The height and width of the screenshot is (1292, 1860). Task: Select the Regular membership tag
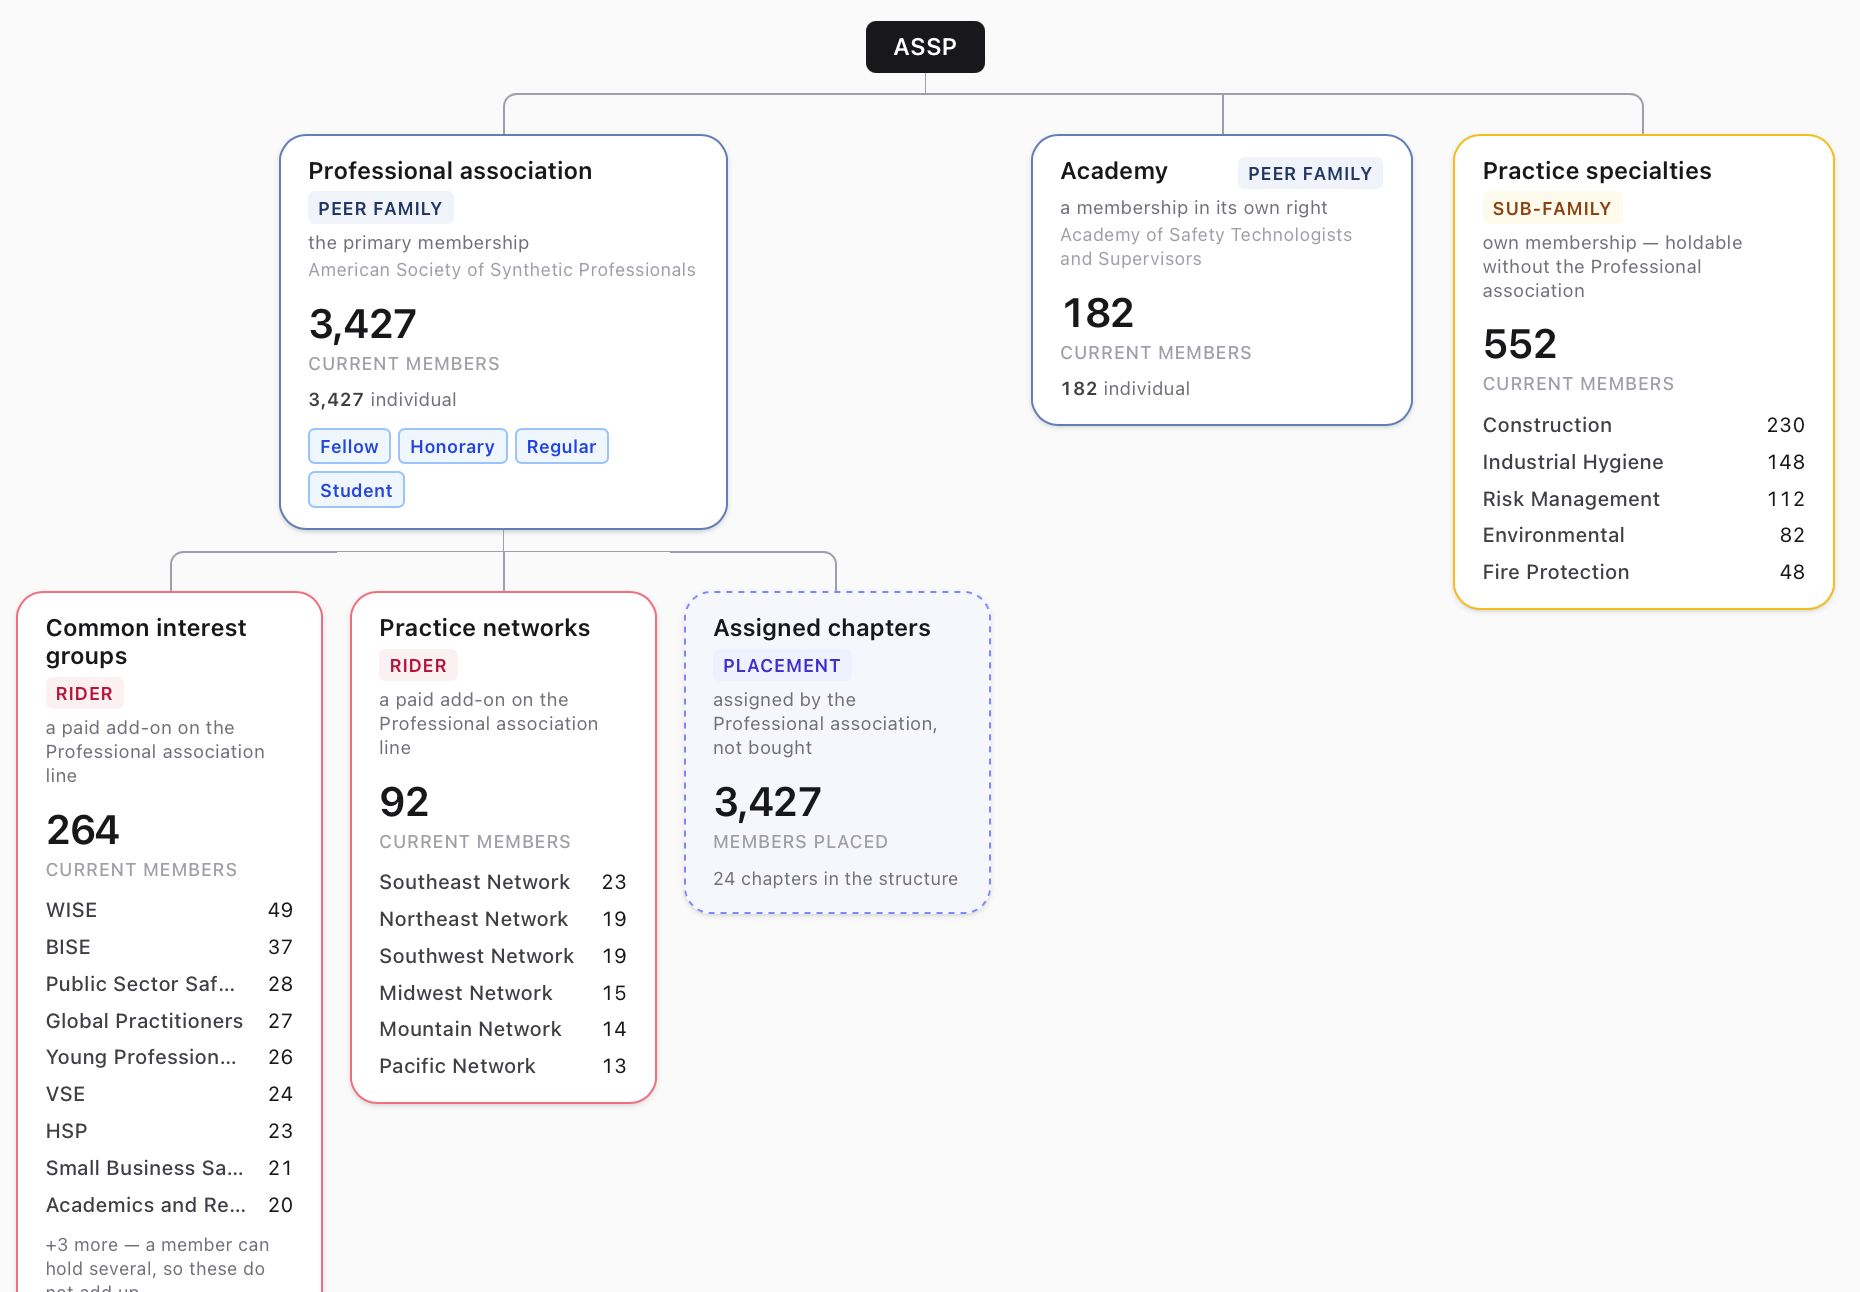[x=561, y=446]
